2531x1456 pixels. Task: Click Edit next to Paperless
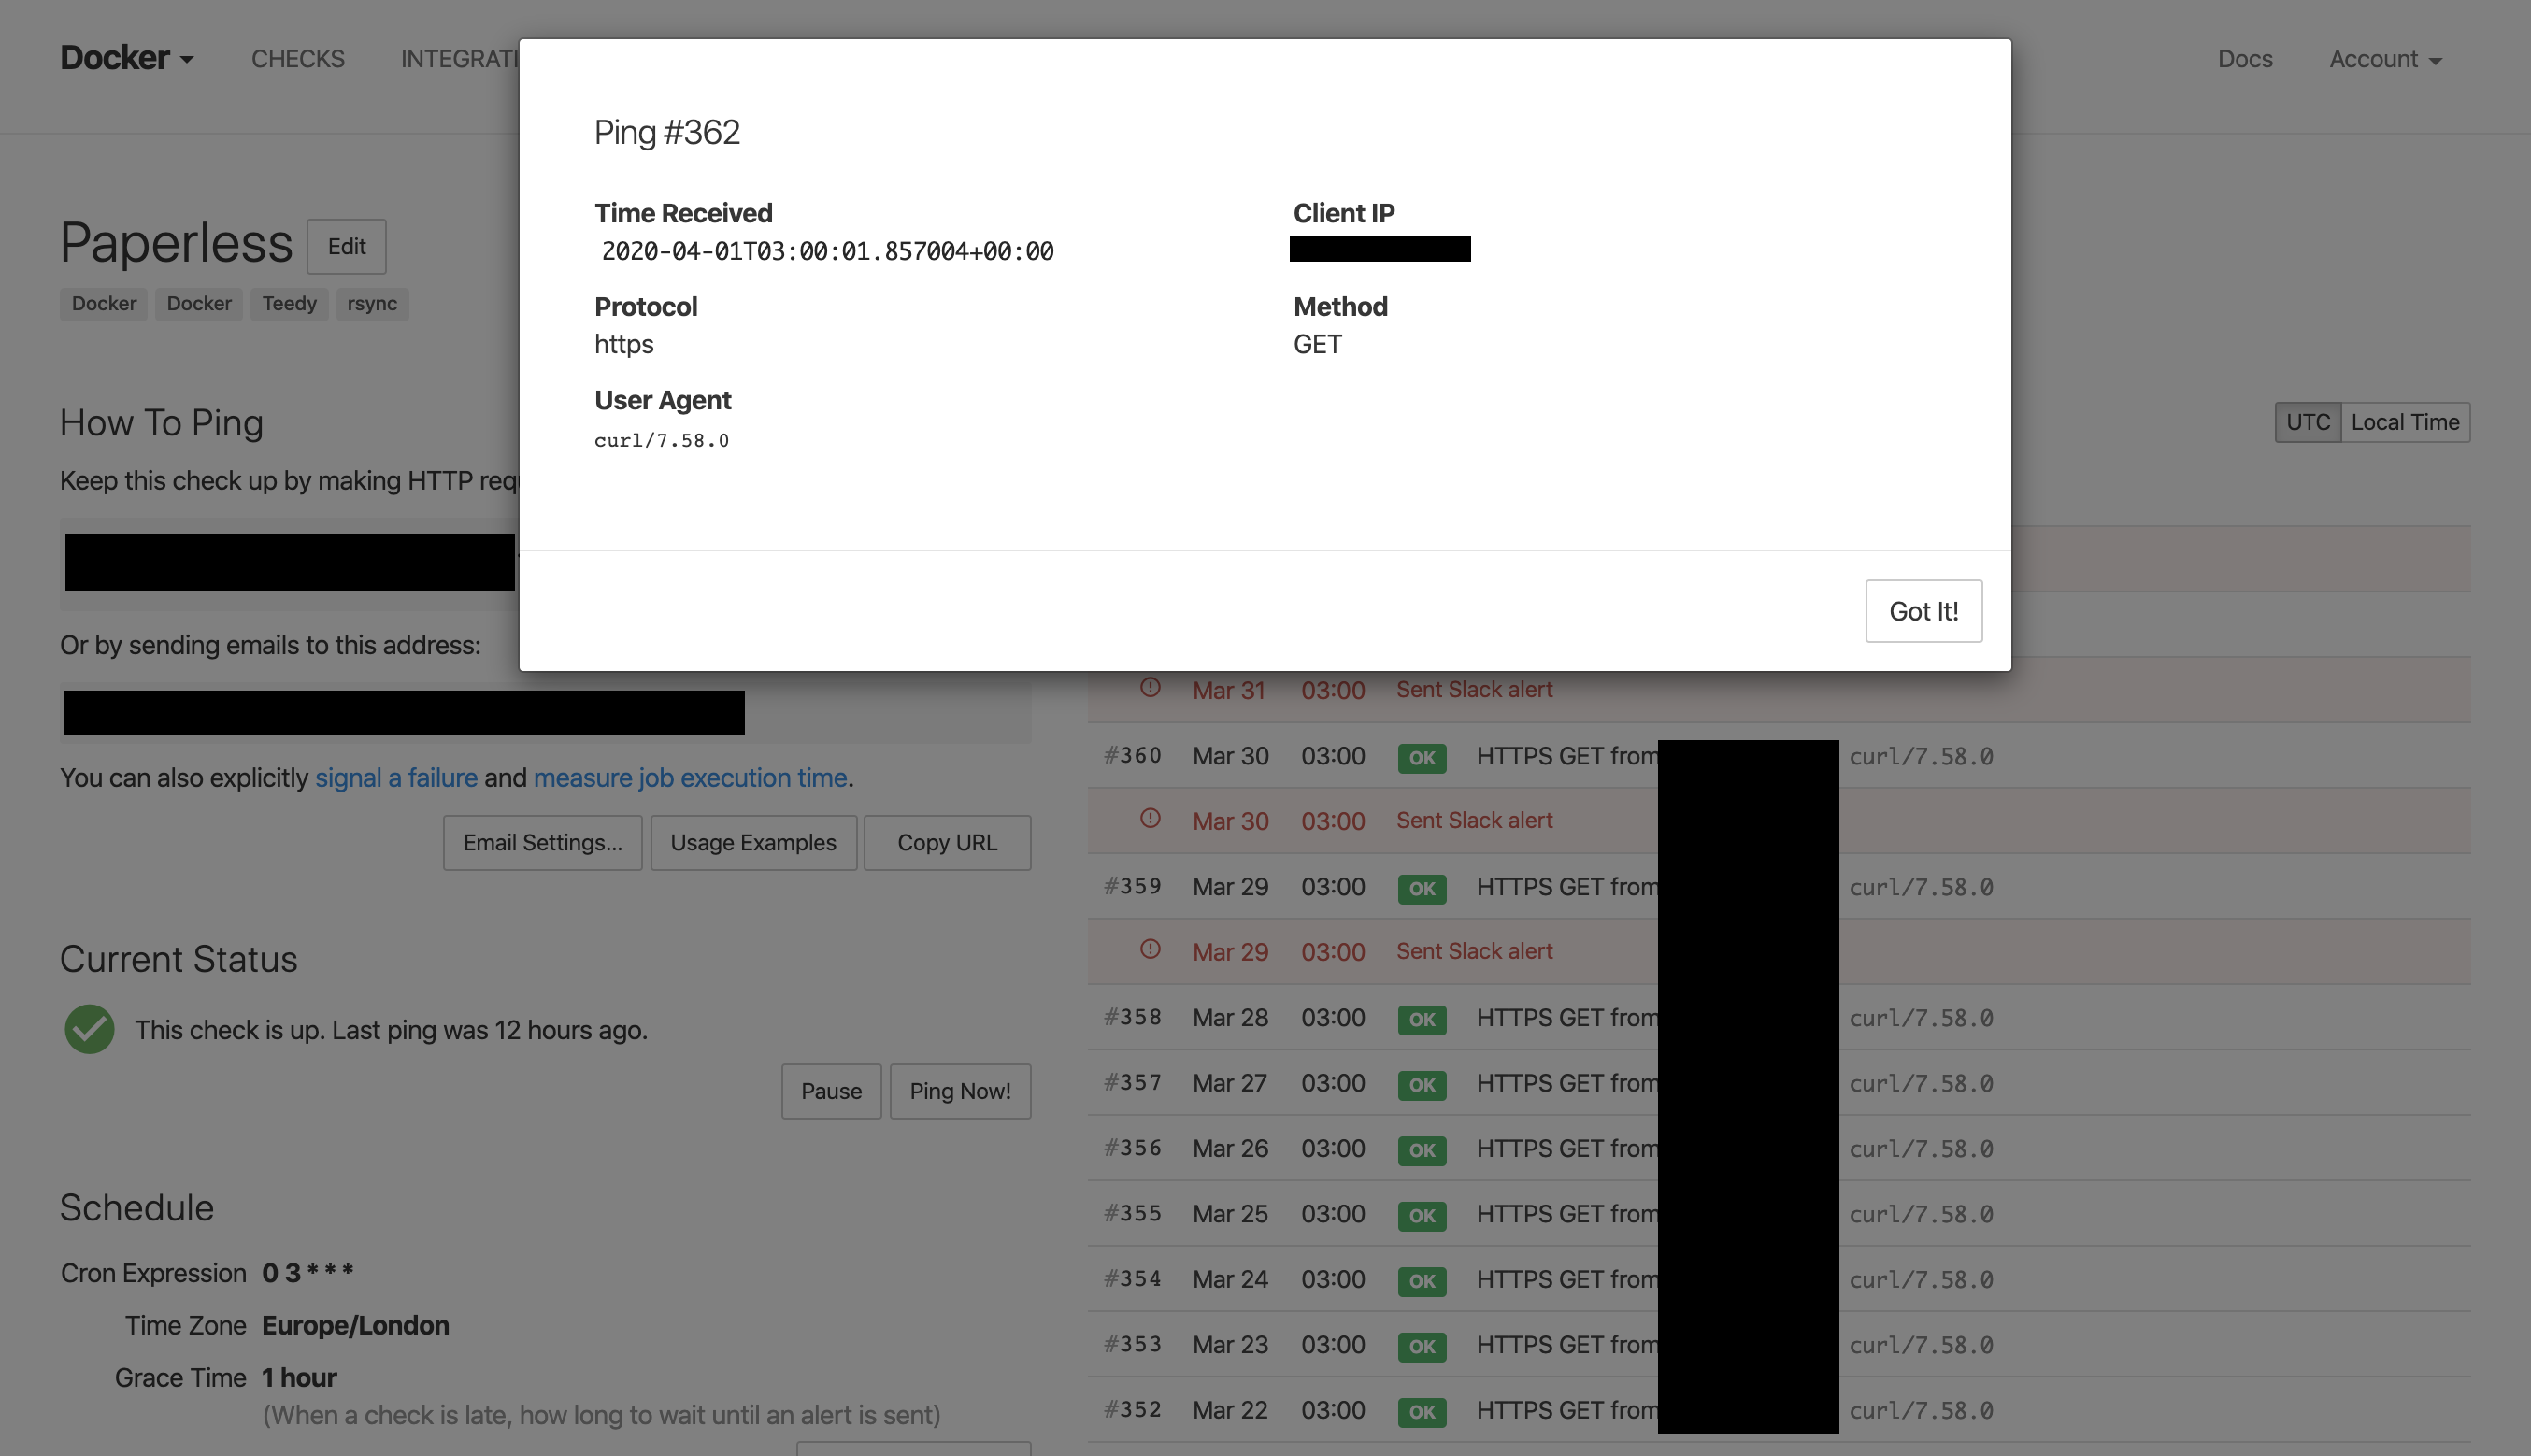pyautogui.click(x=346, y=246)
